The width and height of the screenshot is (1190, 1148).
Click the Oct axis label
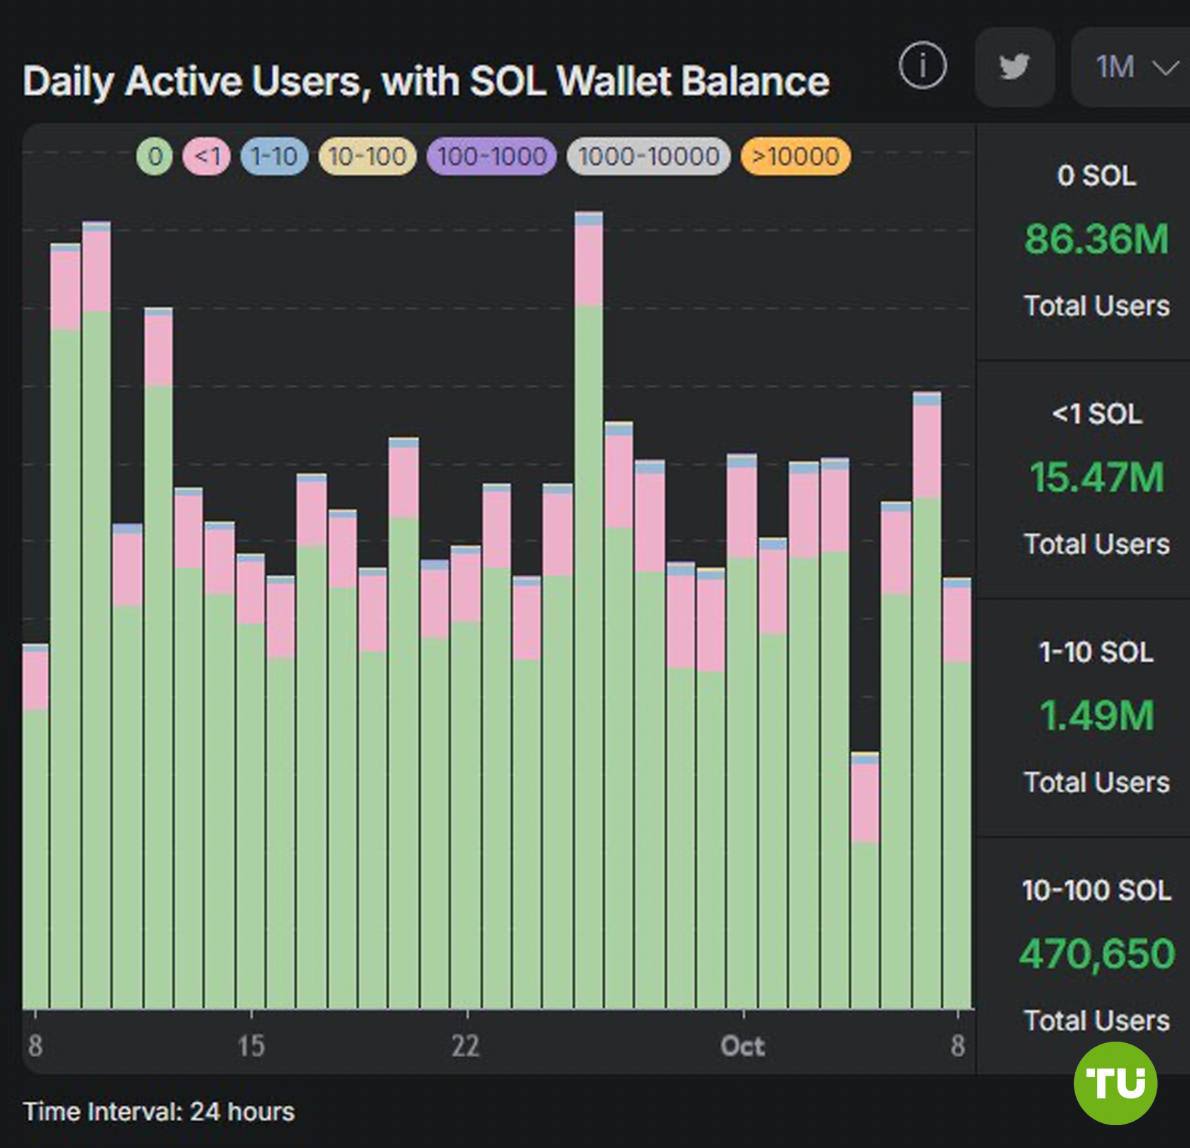(x=742, y=1046)
